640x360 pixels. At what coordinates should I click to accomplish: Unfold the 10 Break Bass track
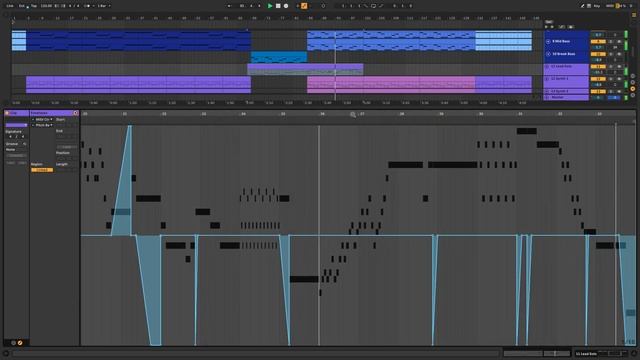pos(548,54)
